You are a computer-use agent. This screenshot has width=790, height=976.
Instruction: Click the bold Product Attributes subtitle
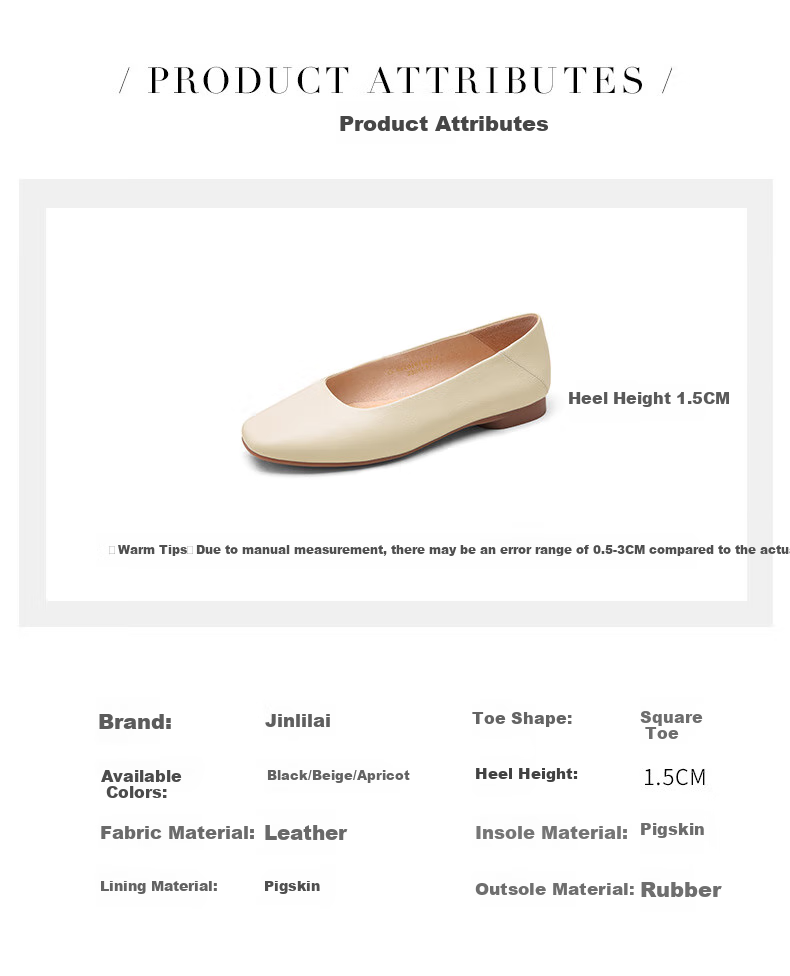443,124
